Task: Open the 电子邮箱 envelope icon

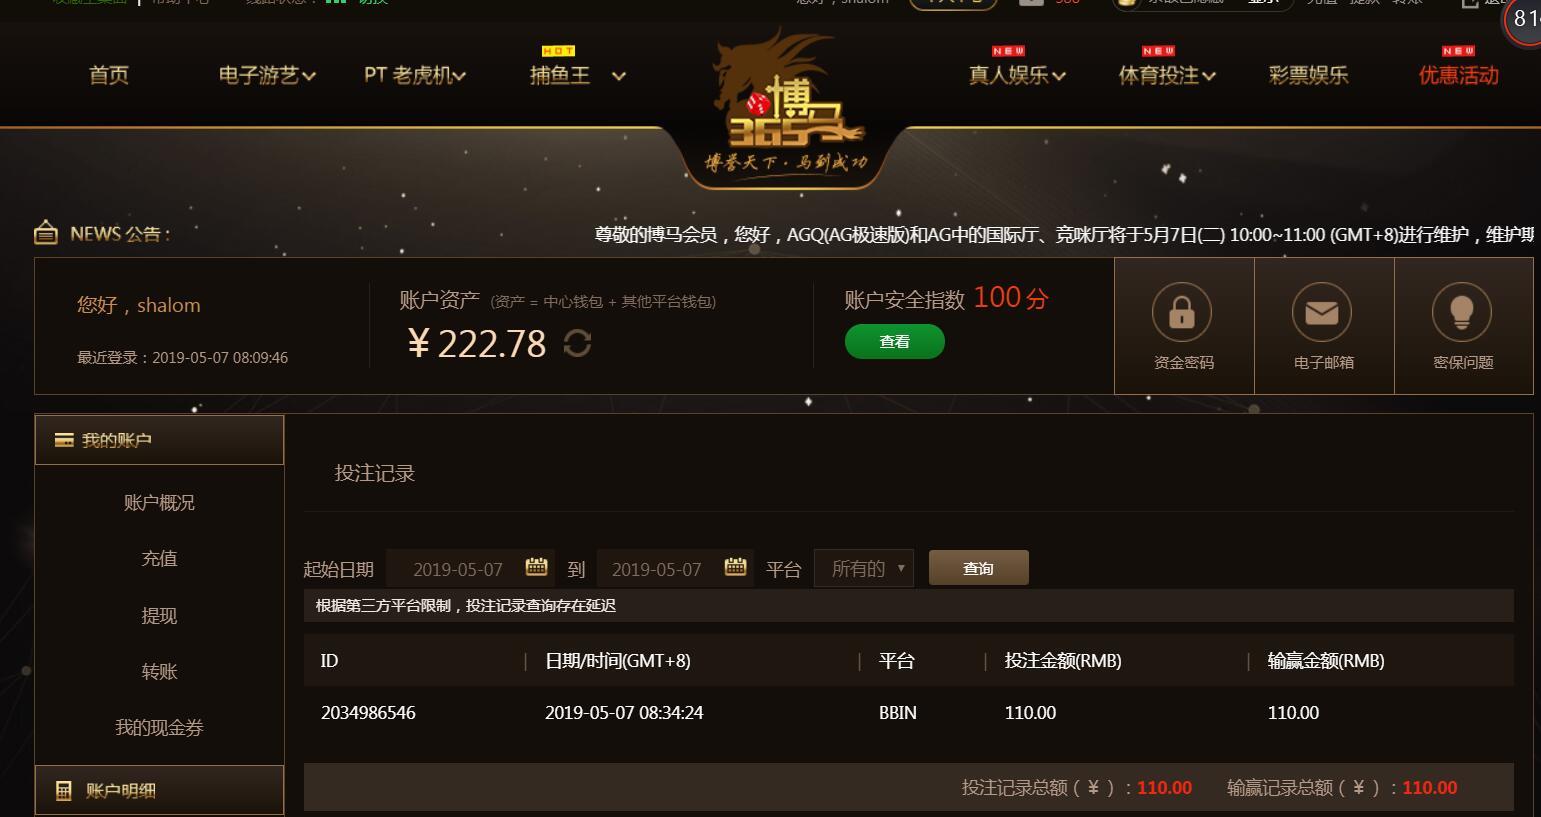Action: pyautogui.click(x=1321, y=312)
